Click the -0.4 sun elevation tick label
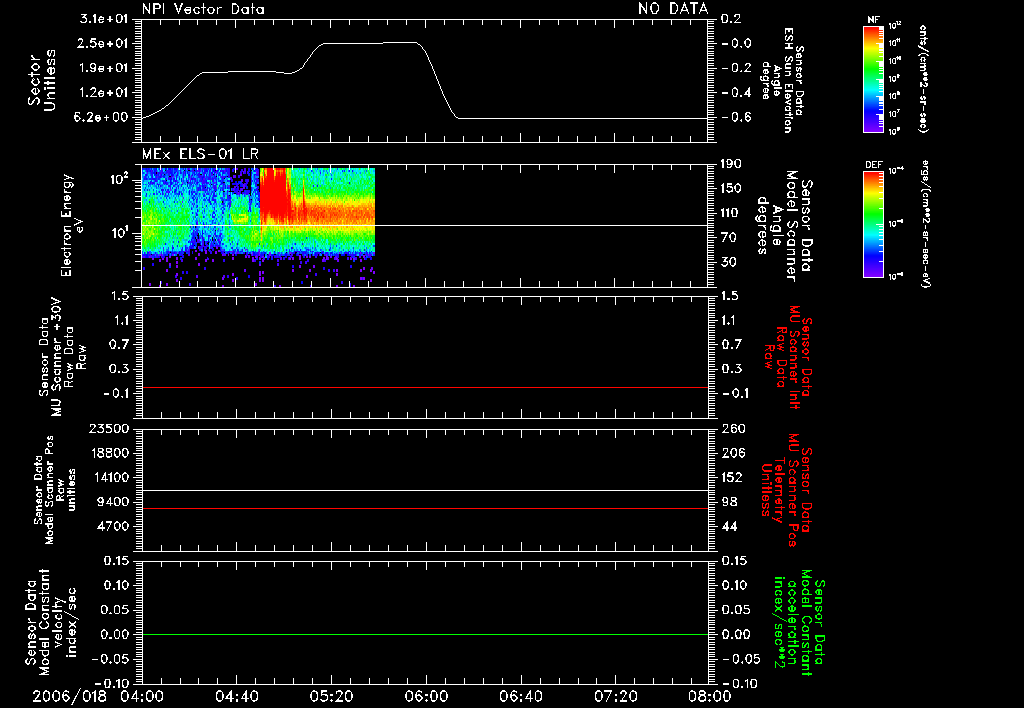This screenshot has width=1024, height=708. click(x=736, y=93)
